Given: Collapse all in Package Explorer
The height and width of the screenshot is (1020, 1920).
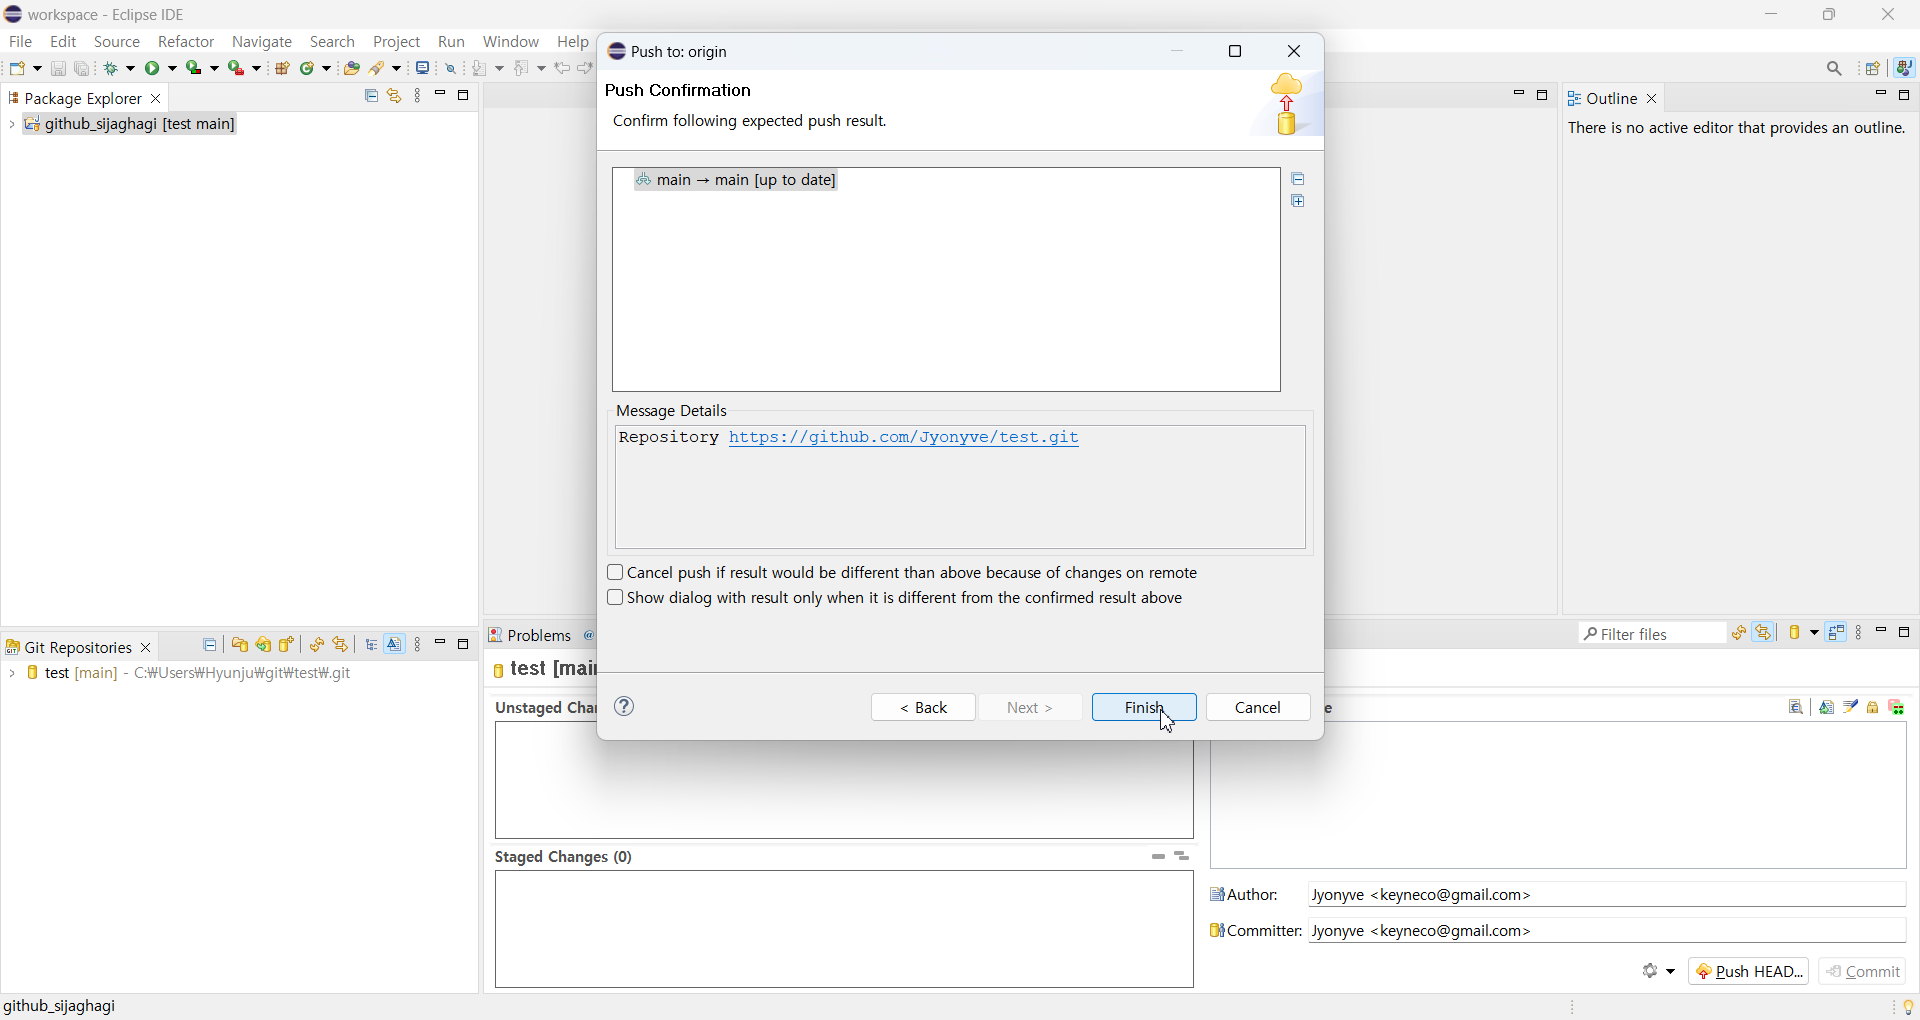Looking at the screenshot, I should point(371,96).
